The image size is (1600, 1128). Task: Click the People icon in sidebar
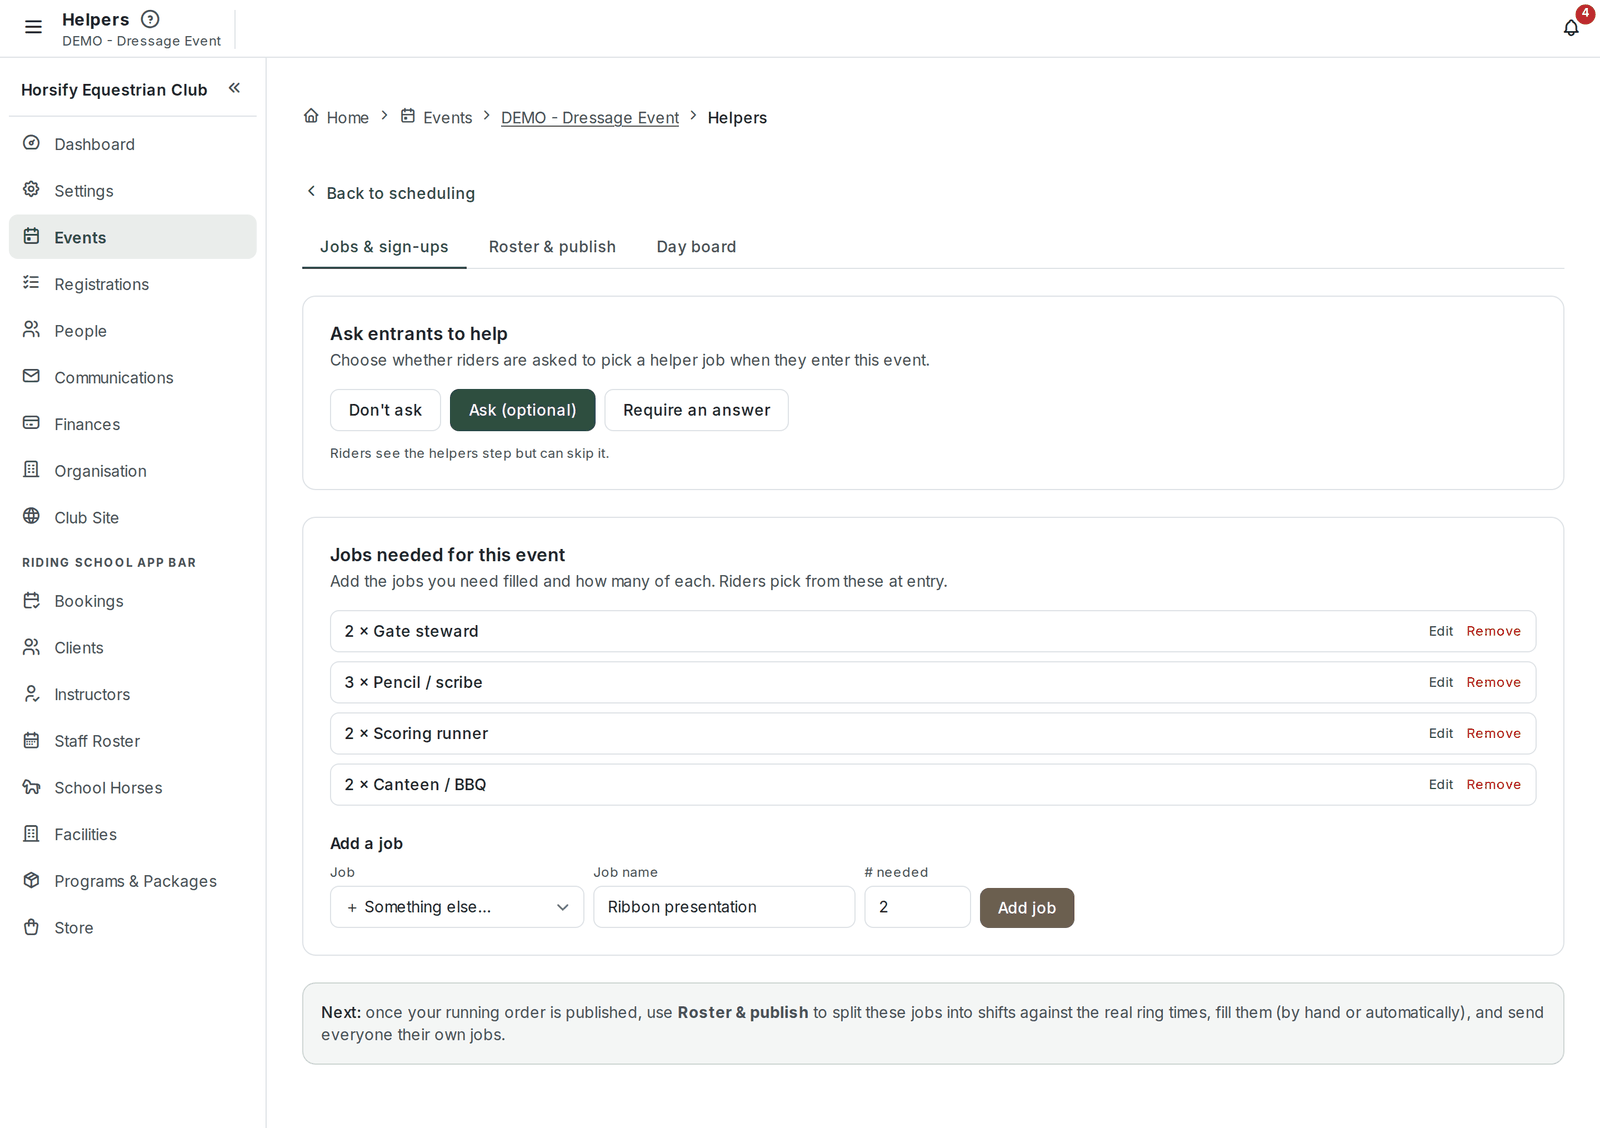(x=32, y=330)
